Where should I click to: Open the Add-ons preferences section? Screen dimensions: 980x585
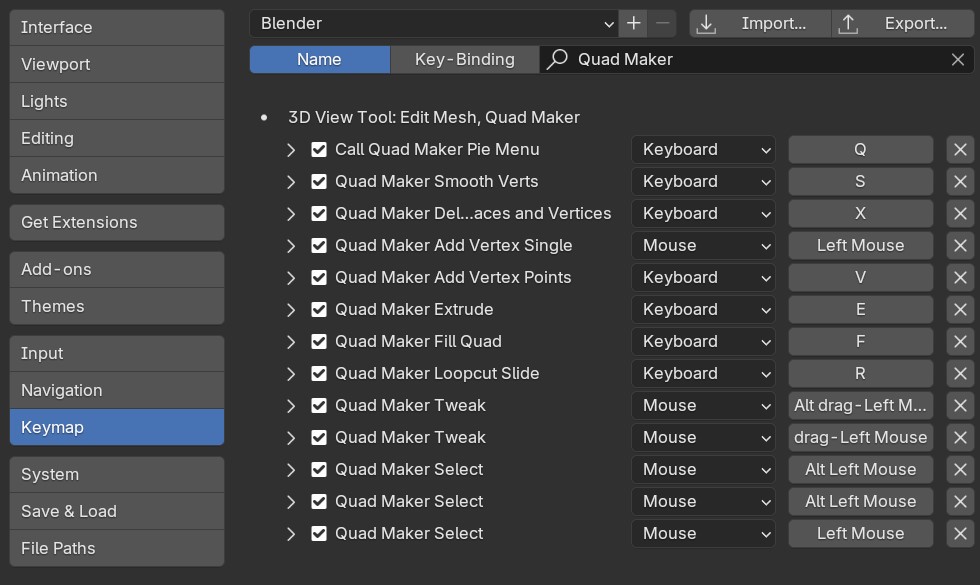coord(117,269)
